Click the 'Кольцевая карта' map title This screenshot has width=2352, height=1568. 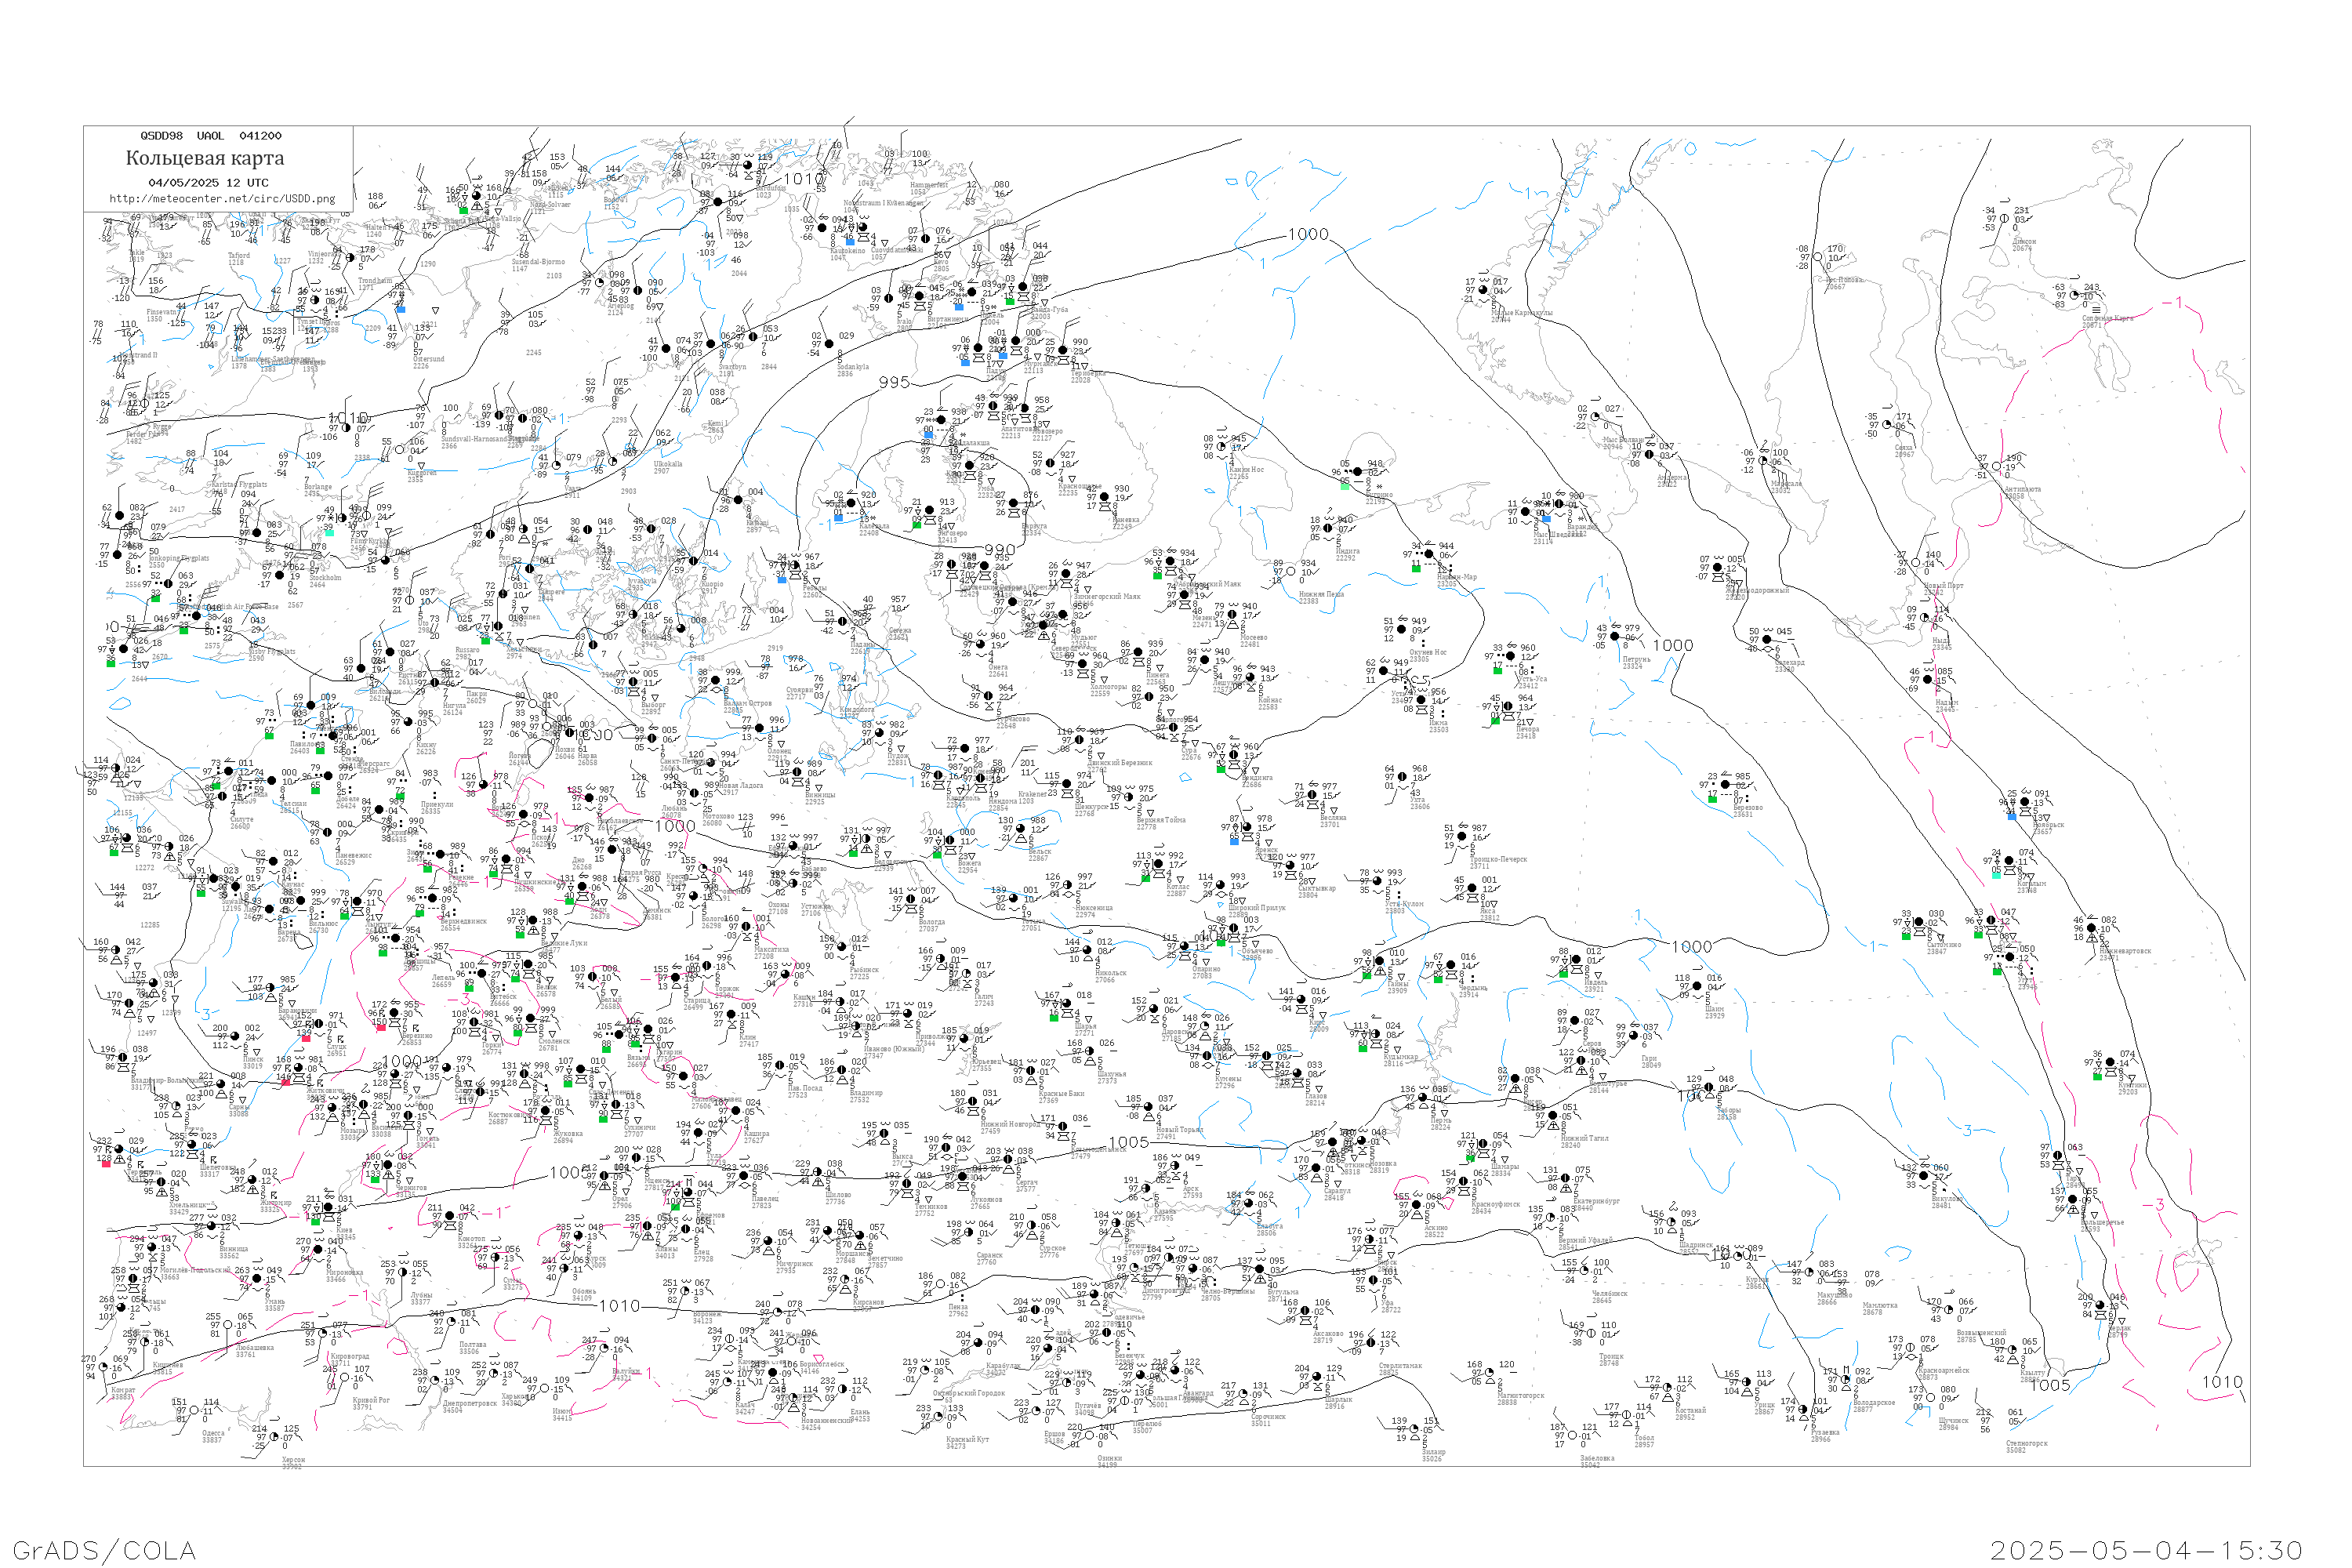pos(205,158)
